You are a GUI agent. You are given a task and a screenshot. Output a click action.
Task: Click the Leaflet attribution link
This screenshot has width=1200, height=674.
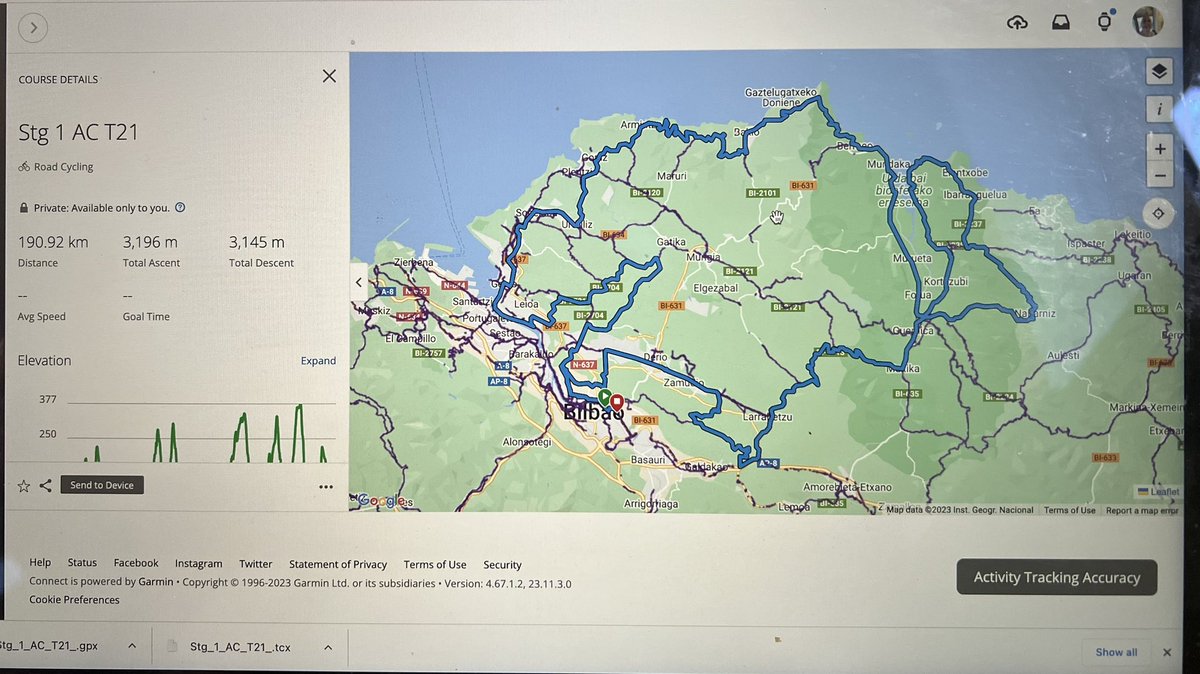[1159, 492]
